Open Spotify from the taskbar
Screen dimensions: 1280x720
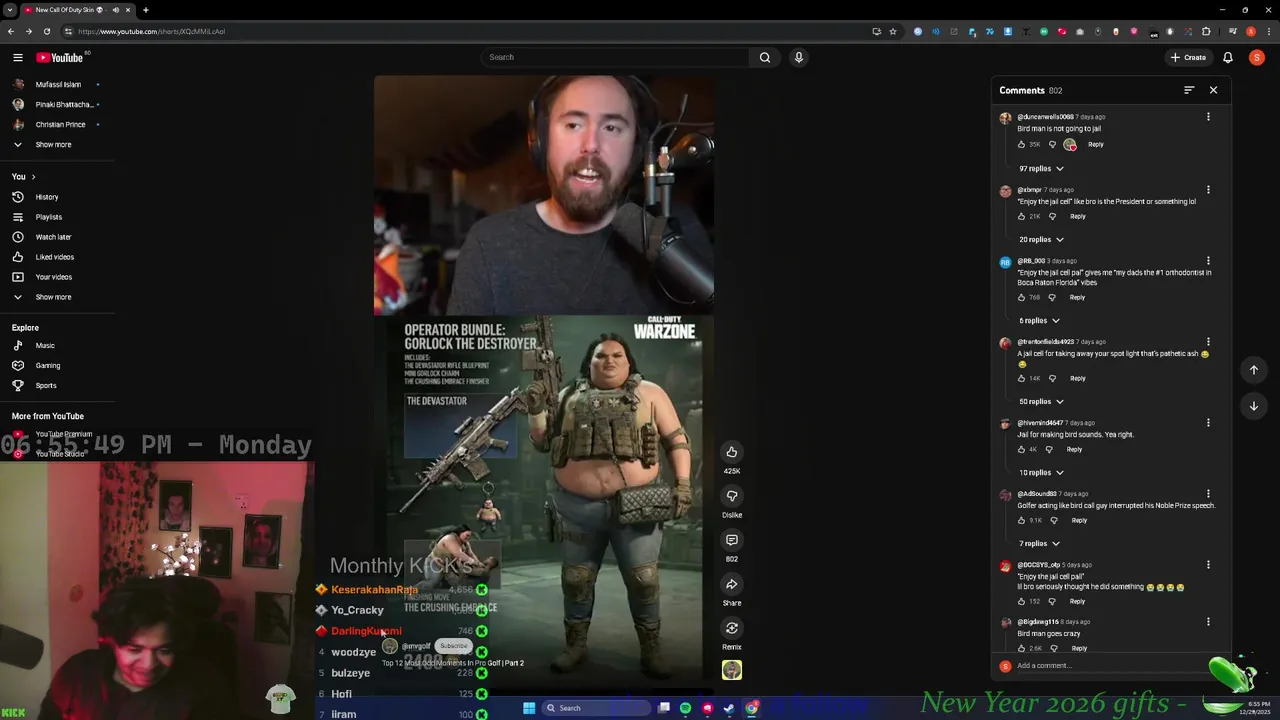point(685,708)
